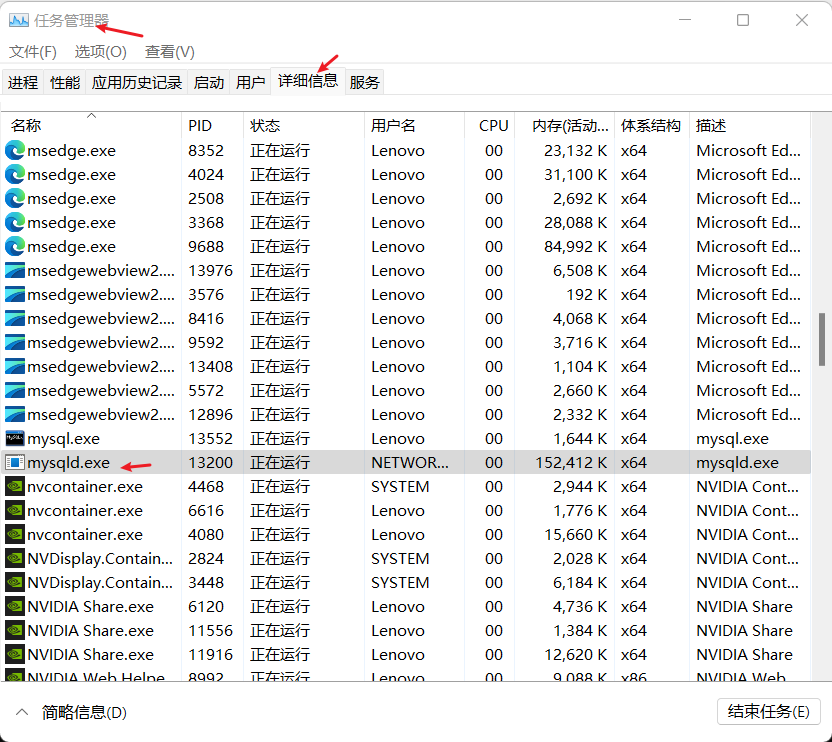Viewport: 832px width, 742px height.
Task: Select the mysqld.exe process name
Action: pos(68,463)
